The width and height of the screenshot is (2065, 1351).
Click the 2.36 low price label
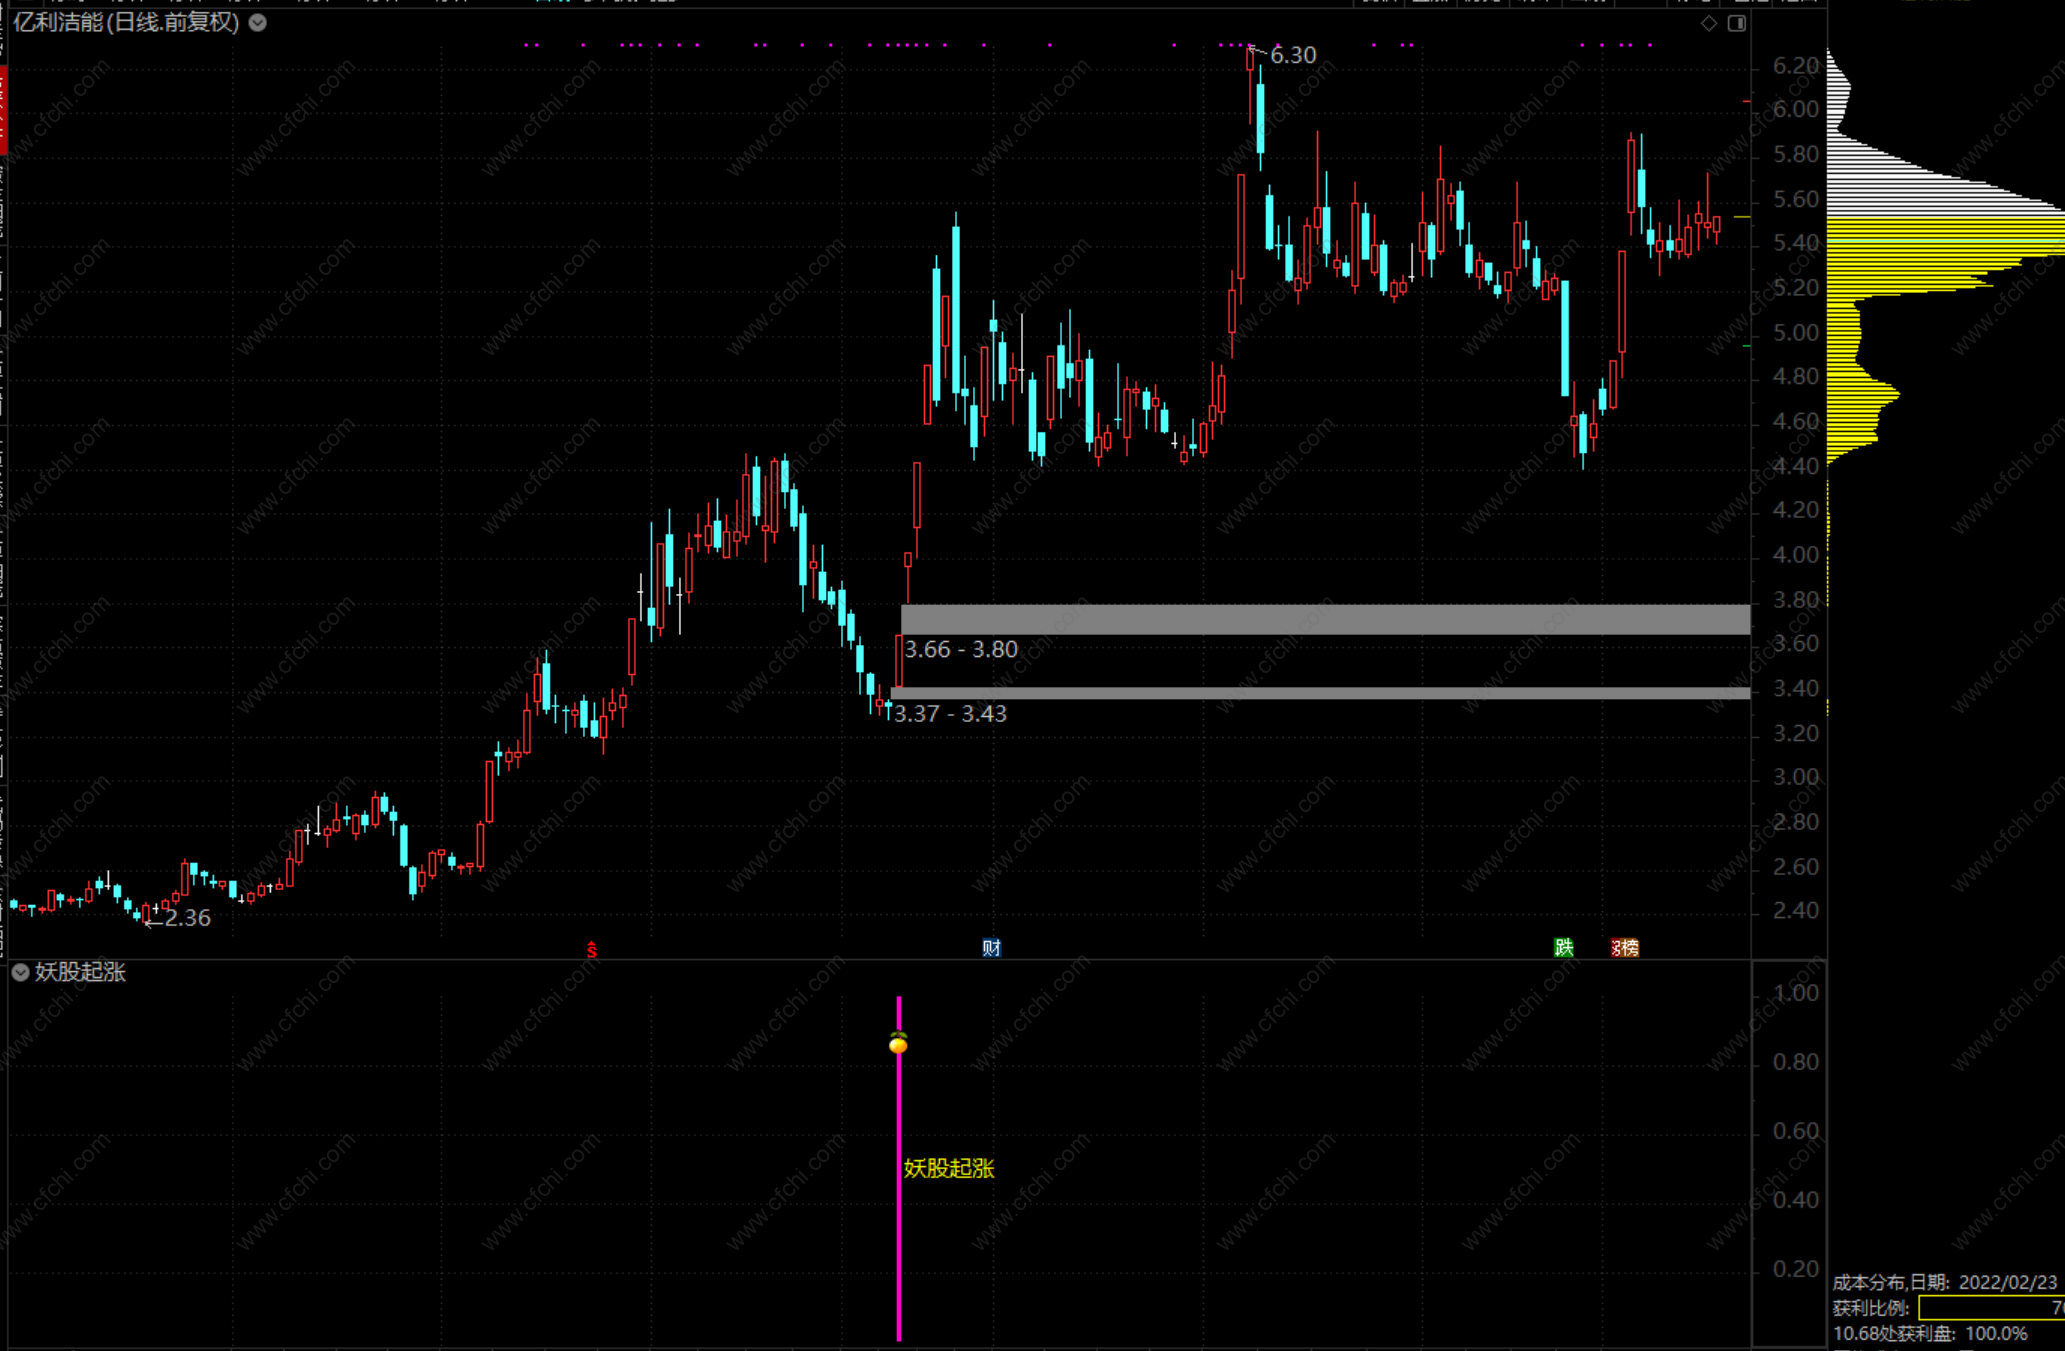[187, 918]
